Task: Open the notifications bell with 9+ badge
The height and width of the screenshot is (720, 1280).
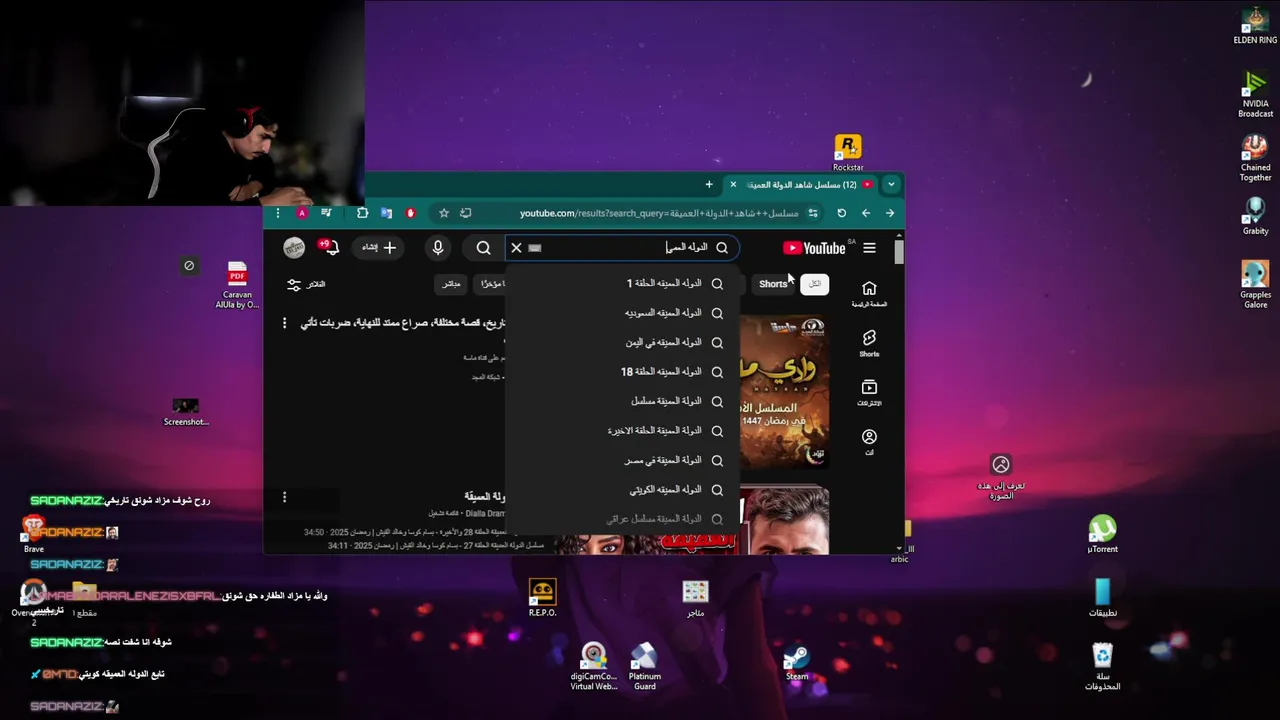Action: point(329,247)
